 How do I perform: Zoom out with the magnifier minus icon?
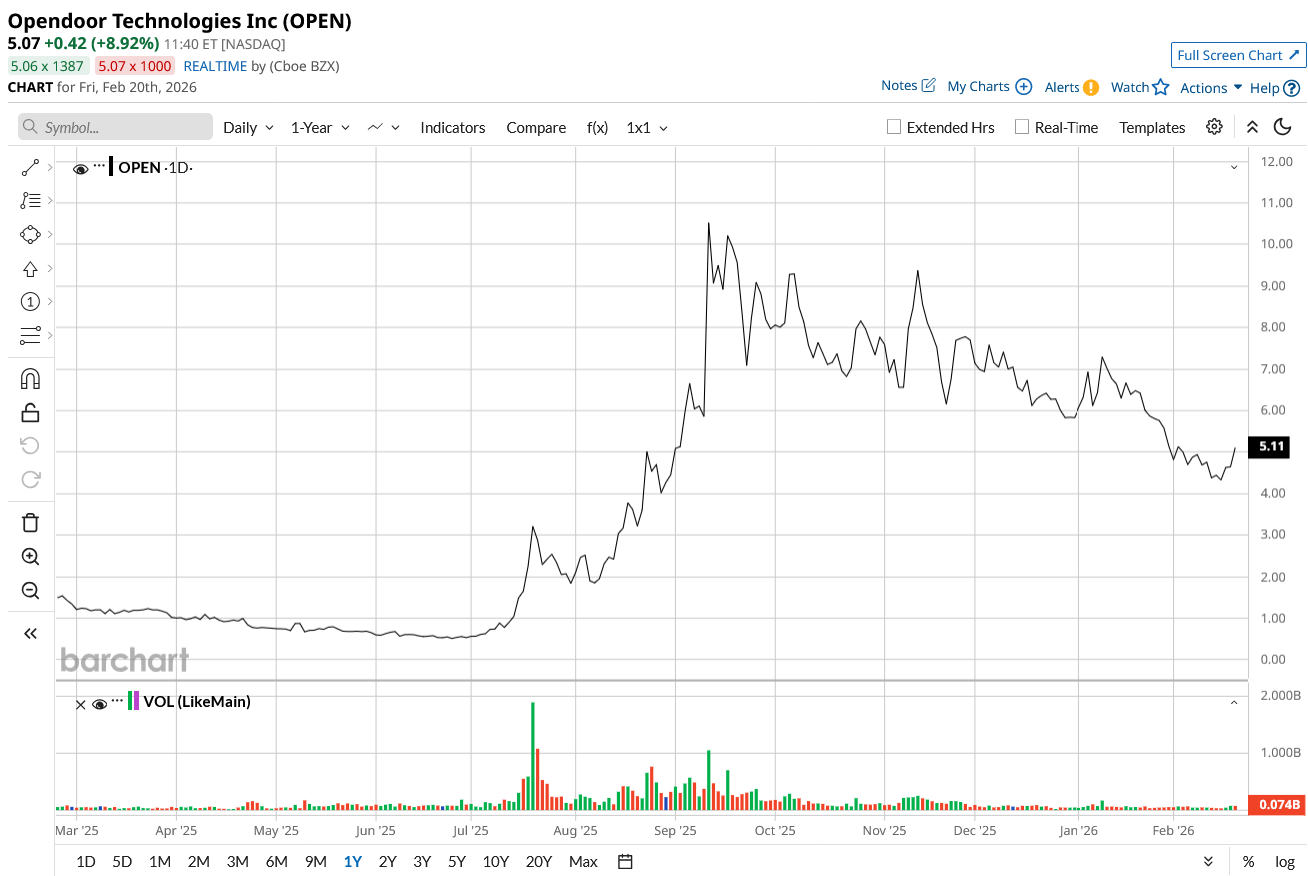[30, 590]
